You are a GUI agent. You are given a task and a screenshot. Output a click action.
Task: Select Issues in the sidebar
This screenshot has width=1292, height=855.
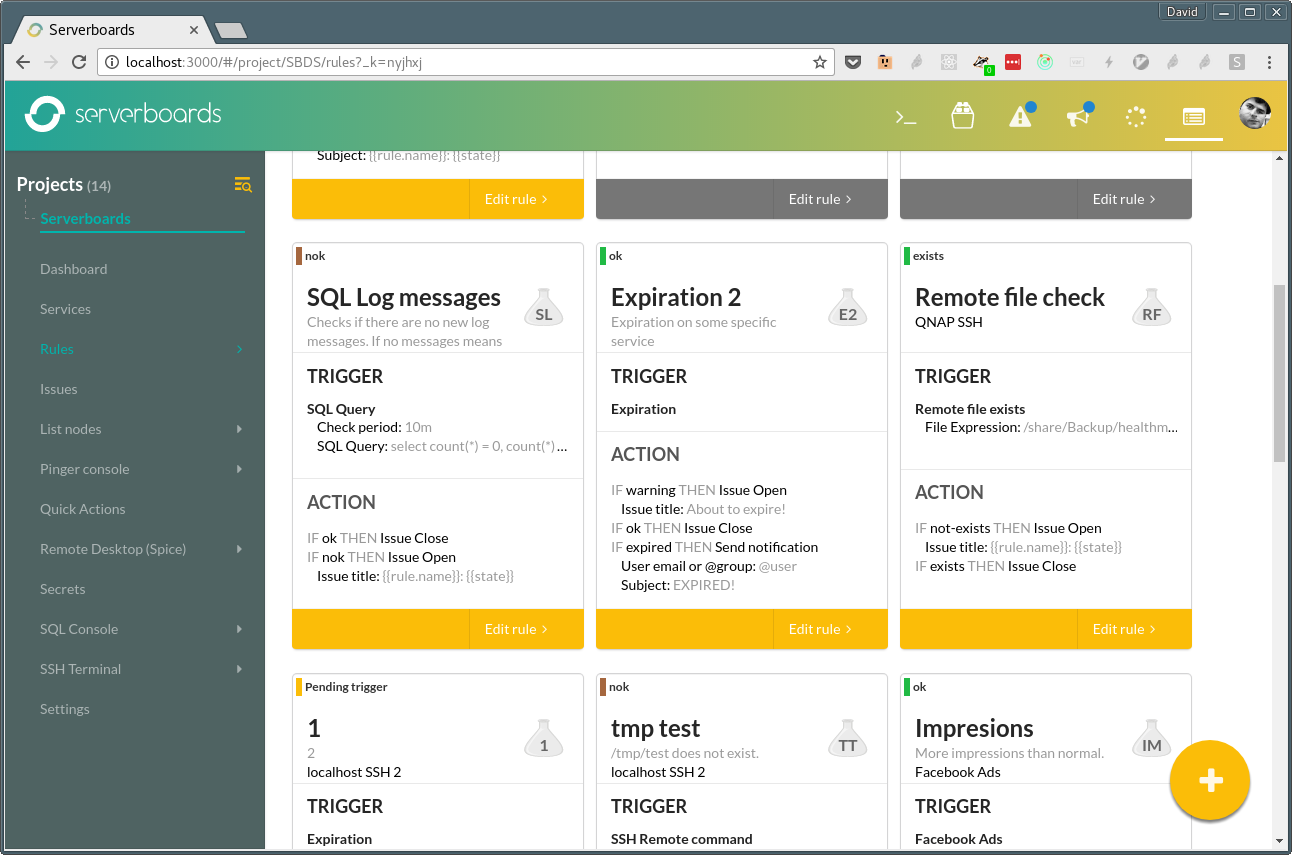(x=58, y=389)
